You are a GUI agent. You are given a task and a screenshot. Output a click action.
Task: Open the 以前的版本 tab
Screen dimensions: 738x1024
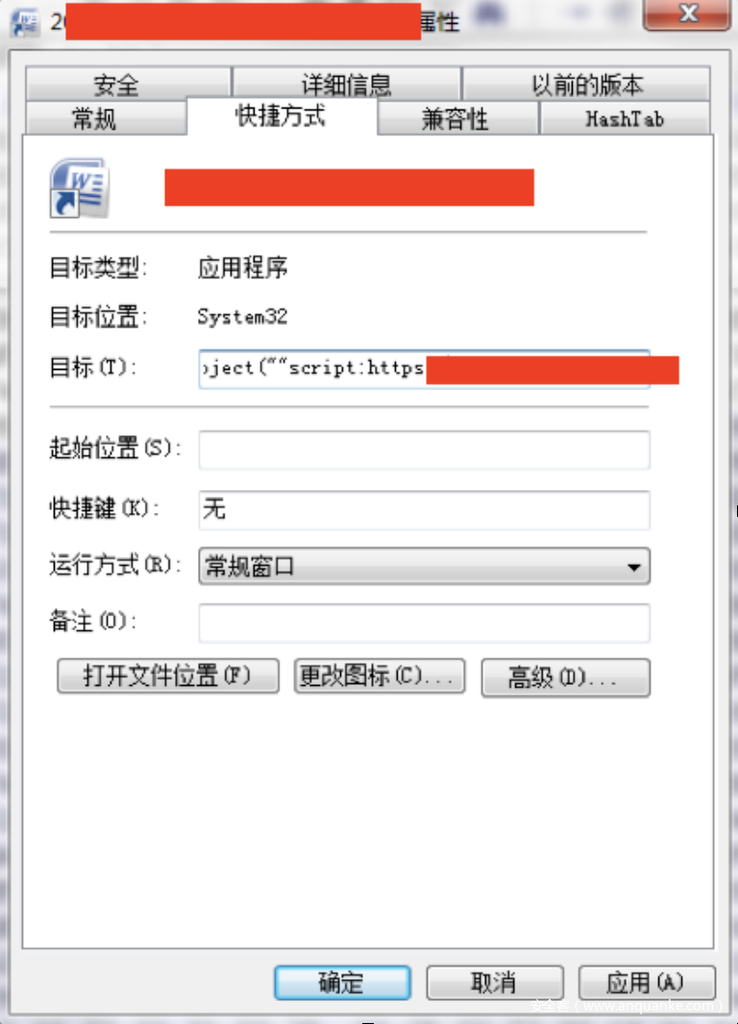coord(586,84)
